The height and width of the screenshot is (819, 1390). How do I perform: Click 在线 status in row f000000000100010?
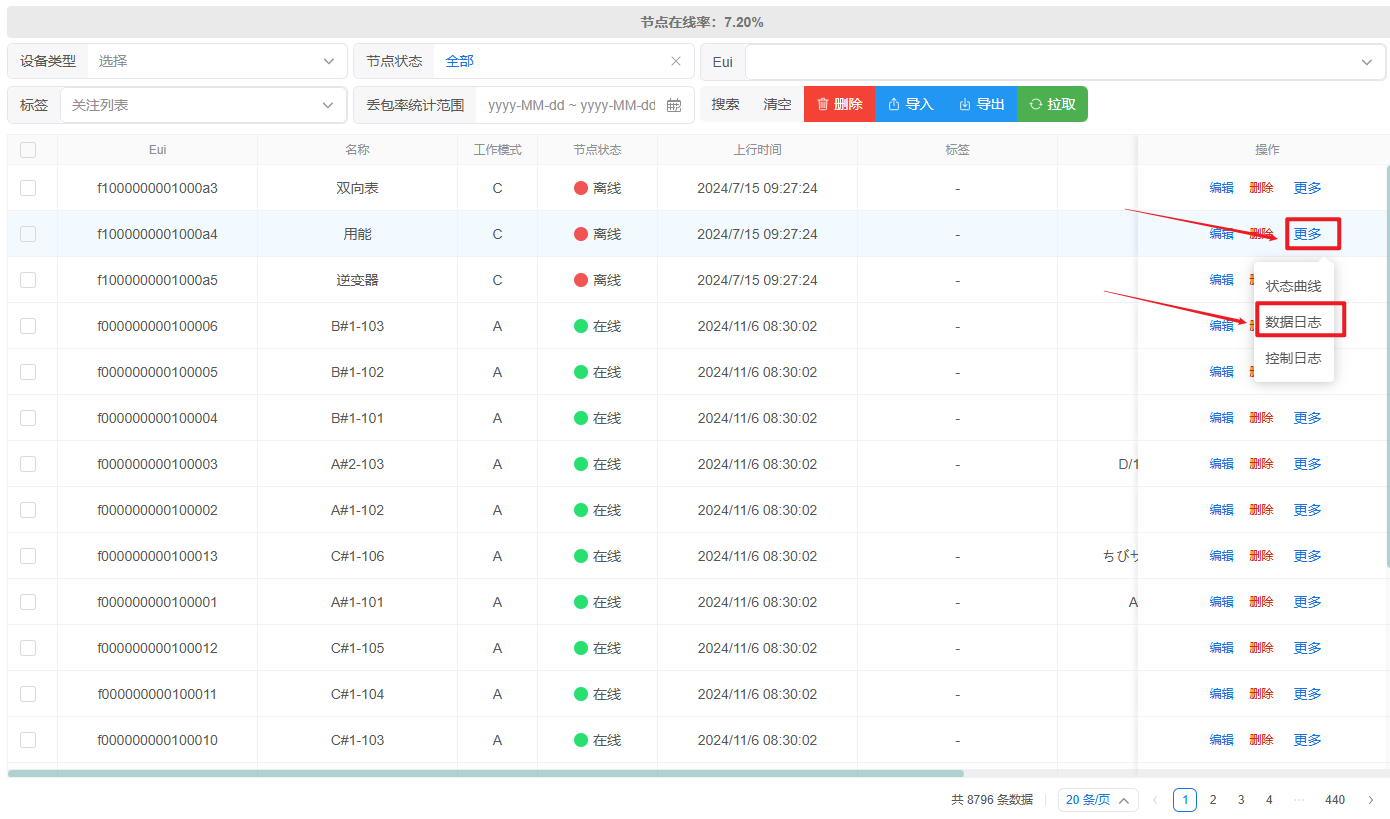tap(597, 740)
